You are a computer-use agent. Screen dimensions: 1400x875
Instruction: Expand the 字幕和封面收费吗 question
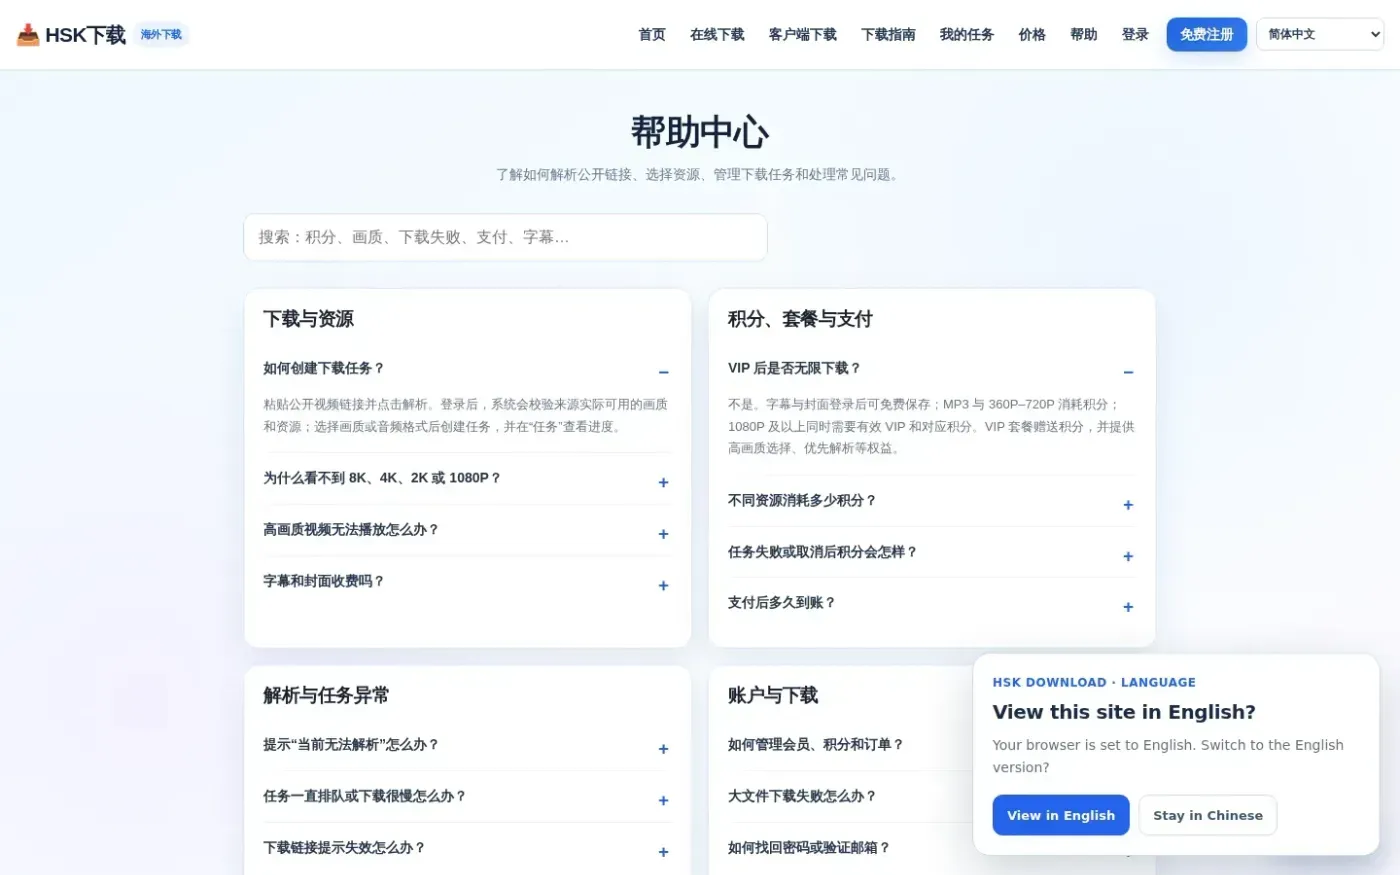pyautogui.click(x=467, y=582)
